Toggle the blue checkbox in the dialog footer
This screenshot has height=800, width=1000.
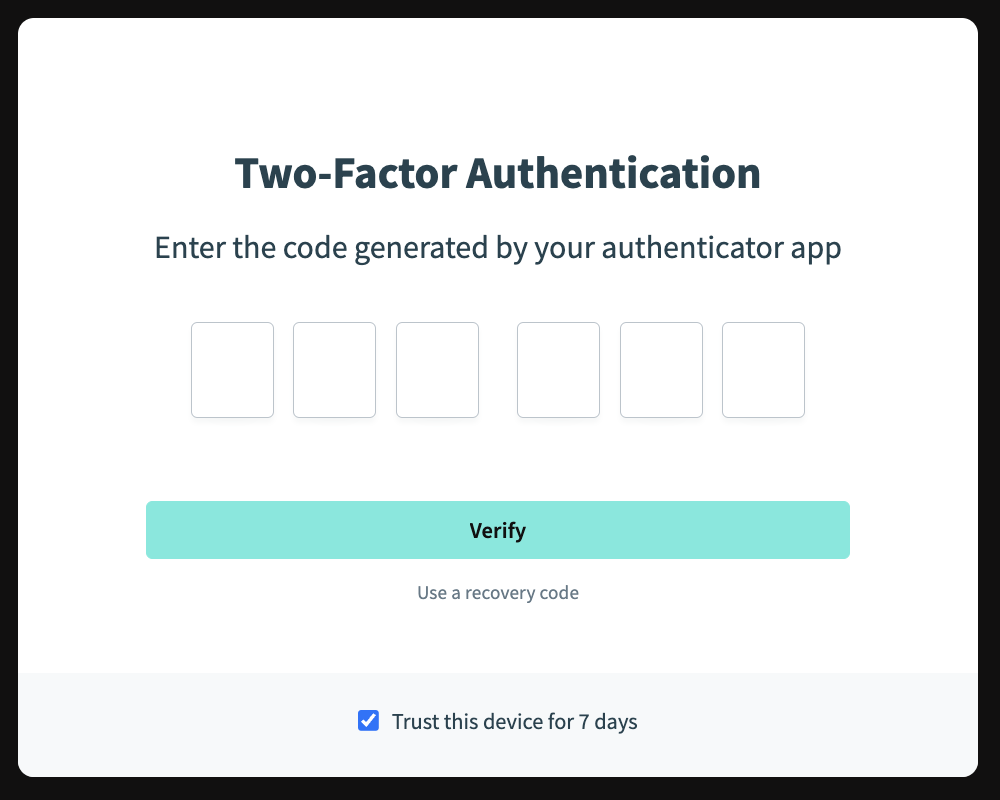pos(368,721)
